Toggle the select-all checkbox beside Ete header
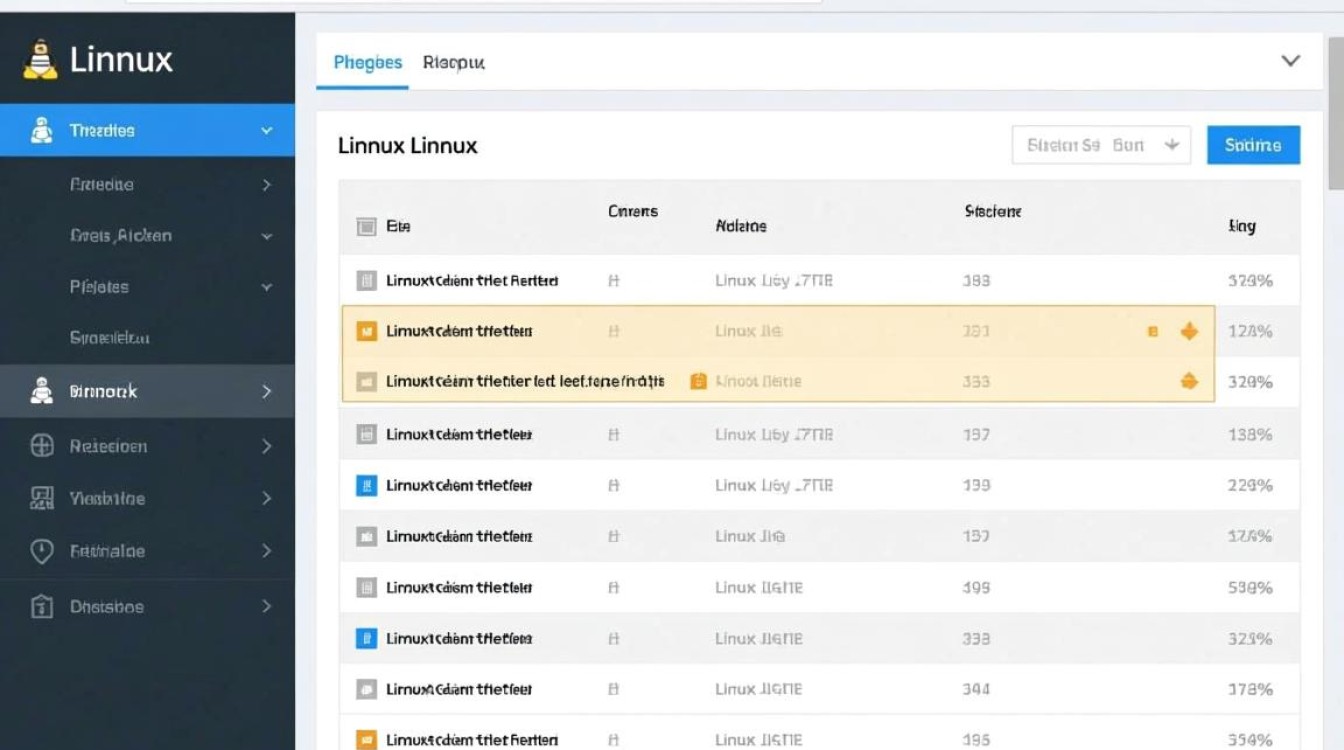Viewport: 1344px width, 750px height. 366,227
